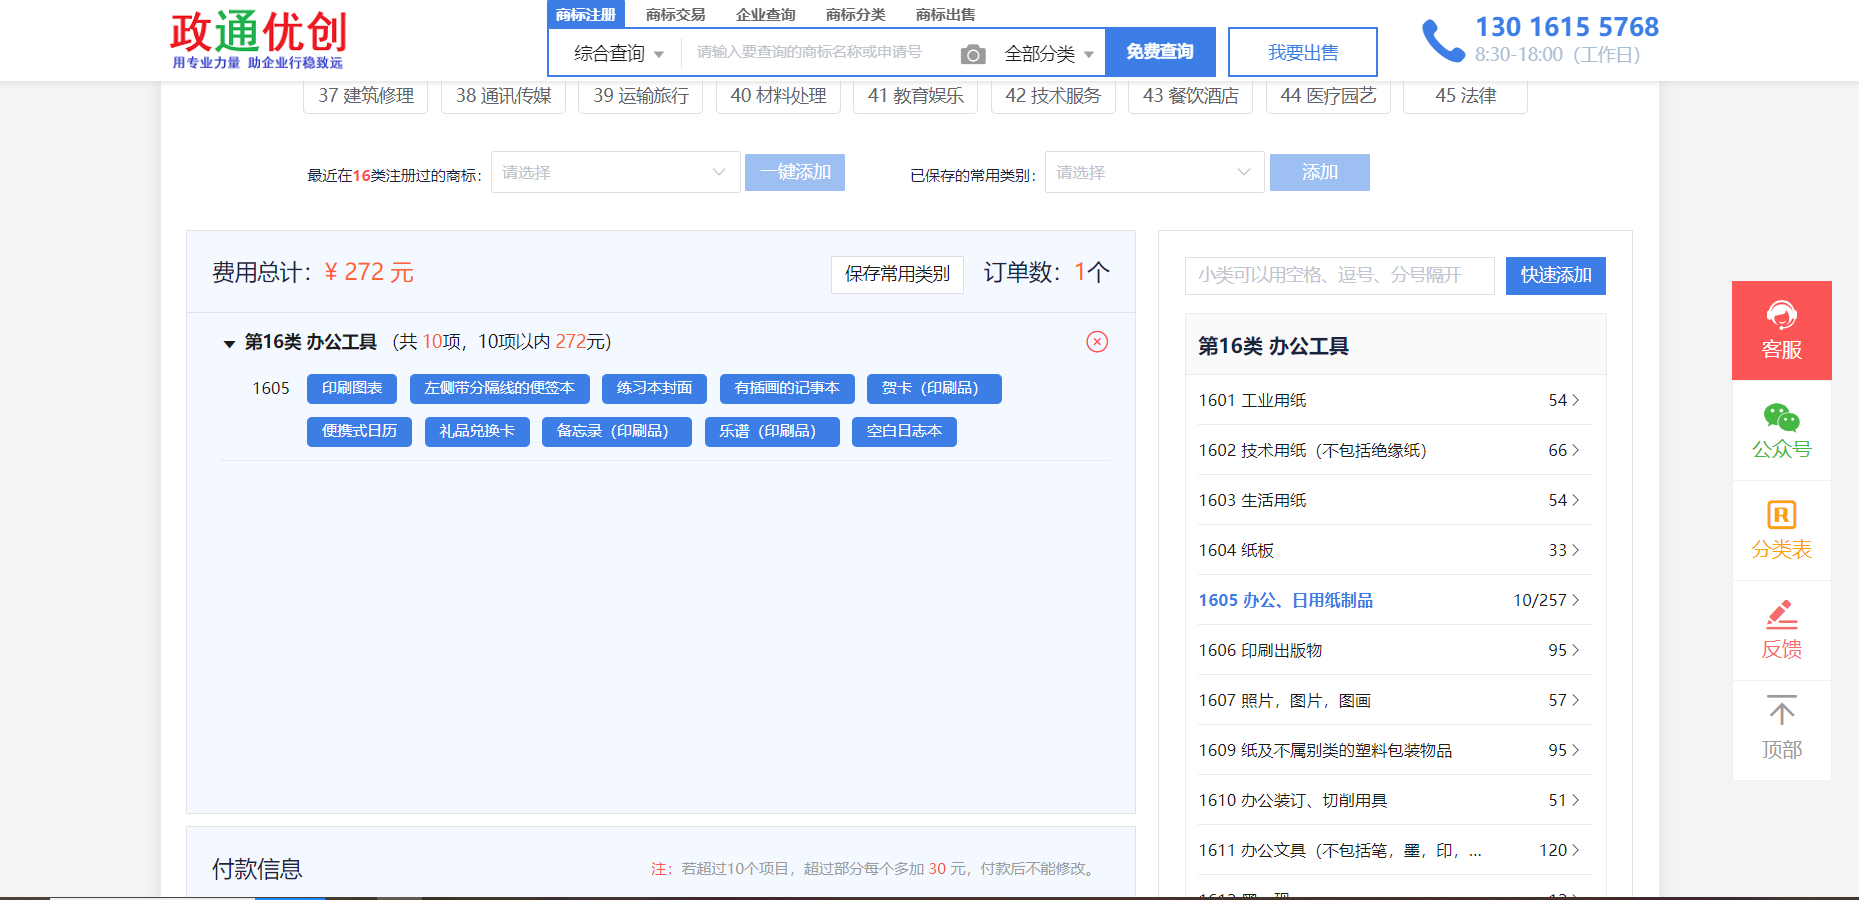Deselect the 印刷图表 item tag
1859x900 pixels.
tap(352, 388)
